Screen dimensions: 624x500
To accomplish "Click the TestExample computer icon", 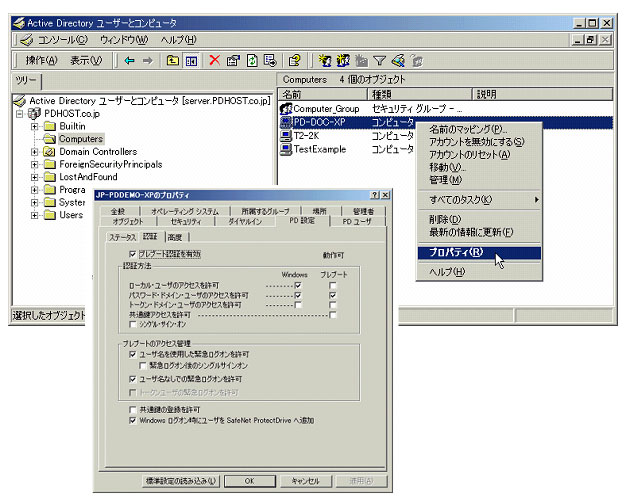I will click(x=286, y=149).
